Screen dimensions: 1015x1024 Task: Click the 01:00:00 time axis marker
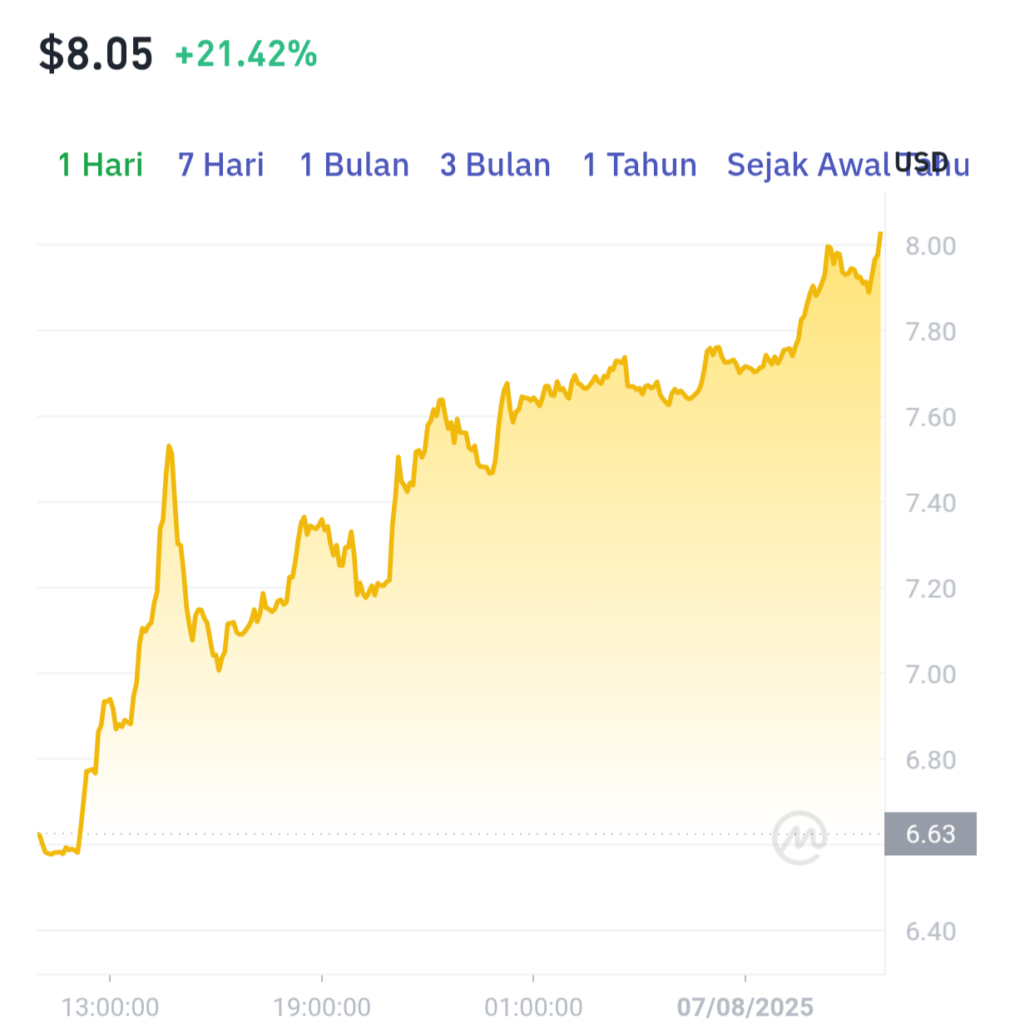tap(533, 1006)
